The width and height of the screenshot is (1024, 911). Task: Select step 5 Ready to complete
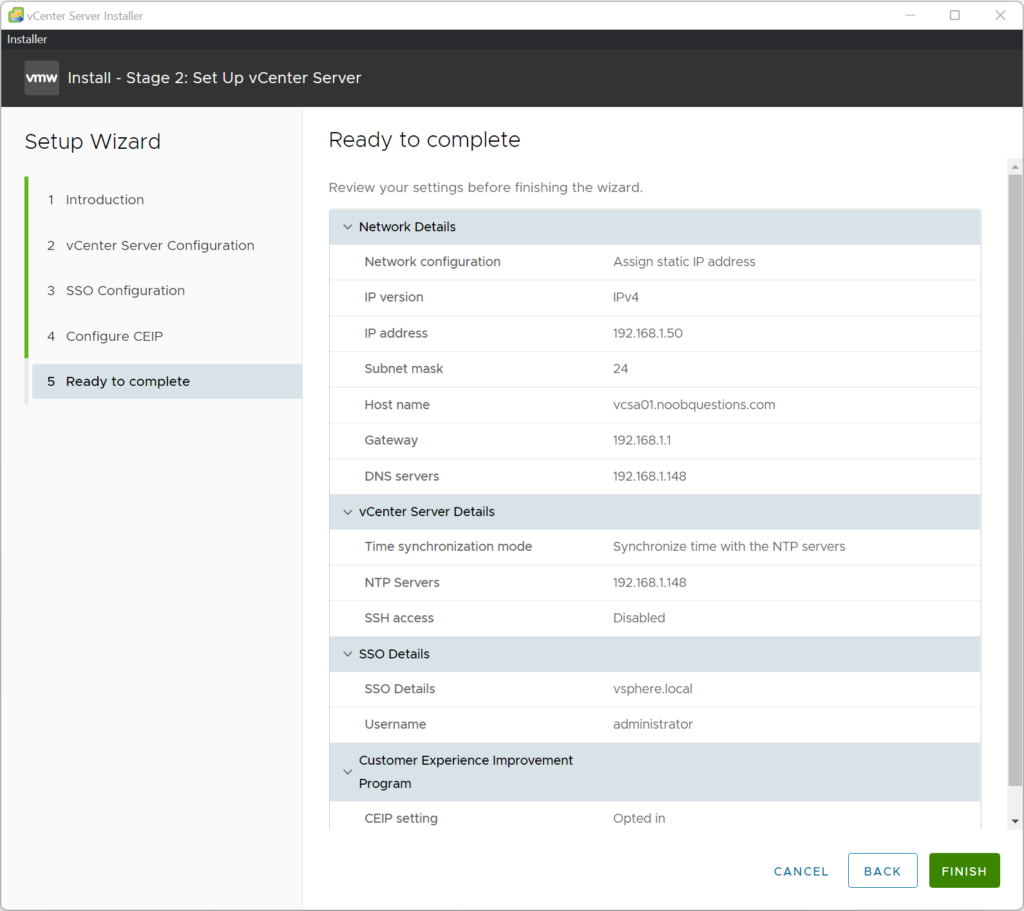click(x=167, y=381)
